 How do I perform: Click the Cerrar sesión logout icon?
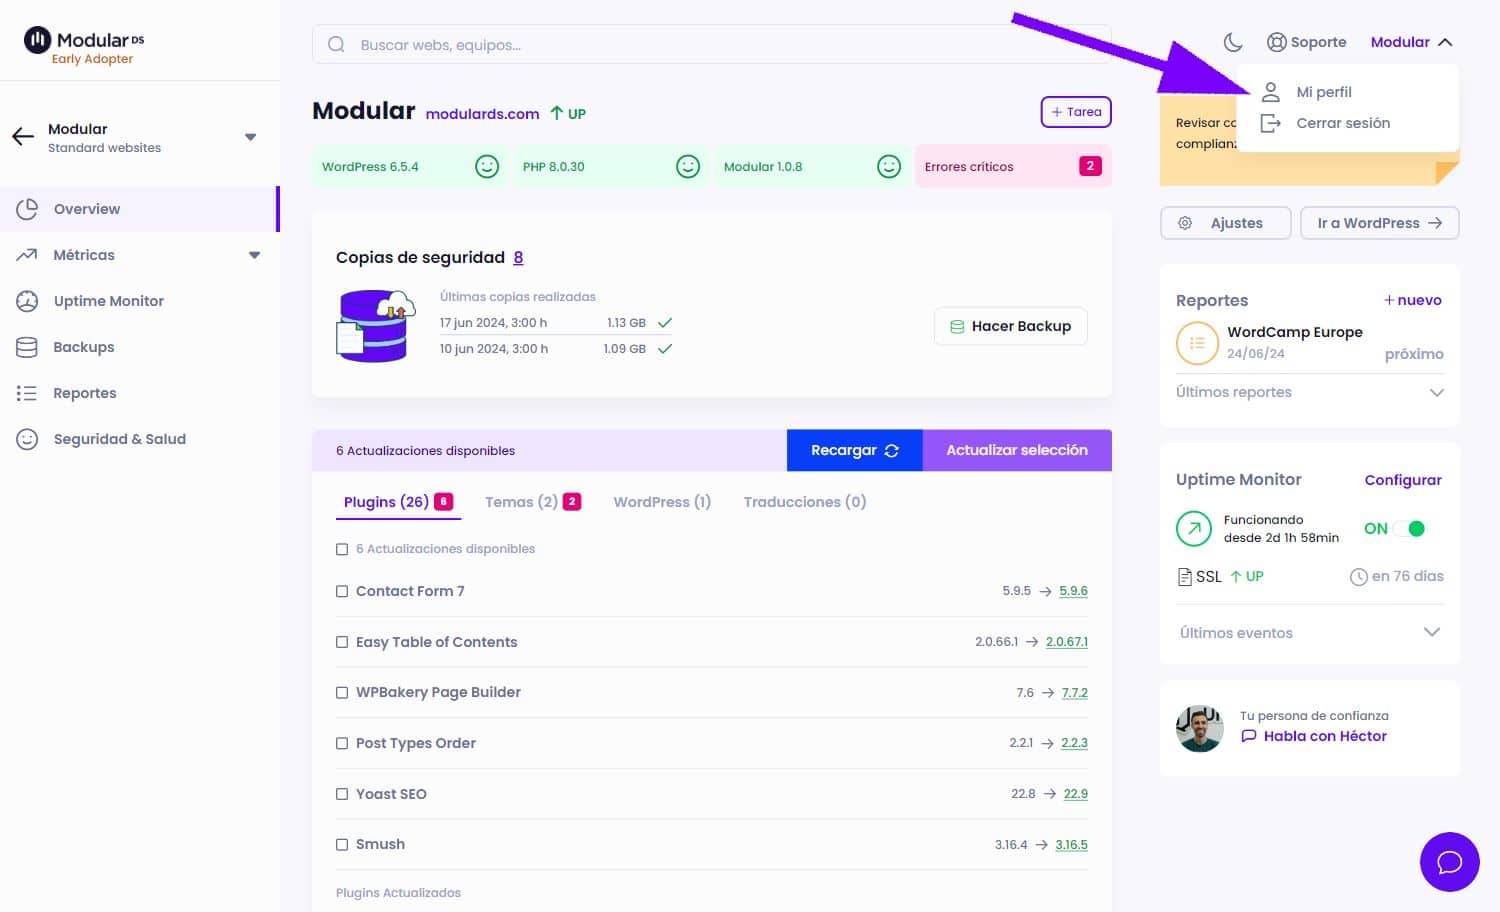coord(1271,123)
